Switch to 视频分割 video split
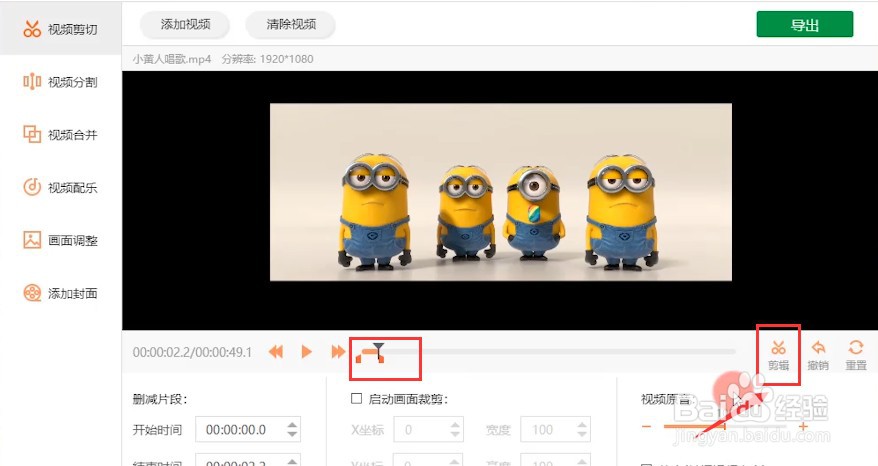This screenshot has width=878, height=466. coord(60,82)
